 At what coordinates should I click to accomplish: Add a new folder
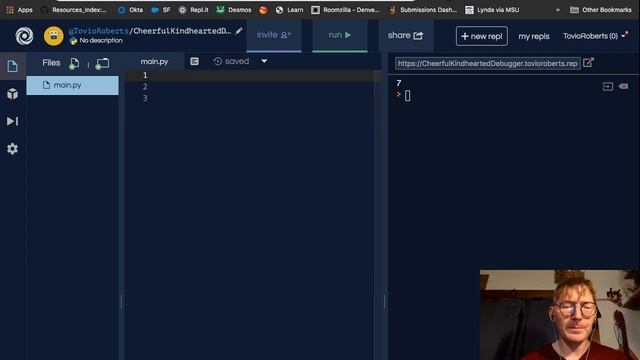click(102, 63)
